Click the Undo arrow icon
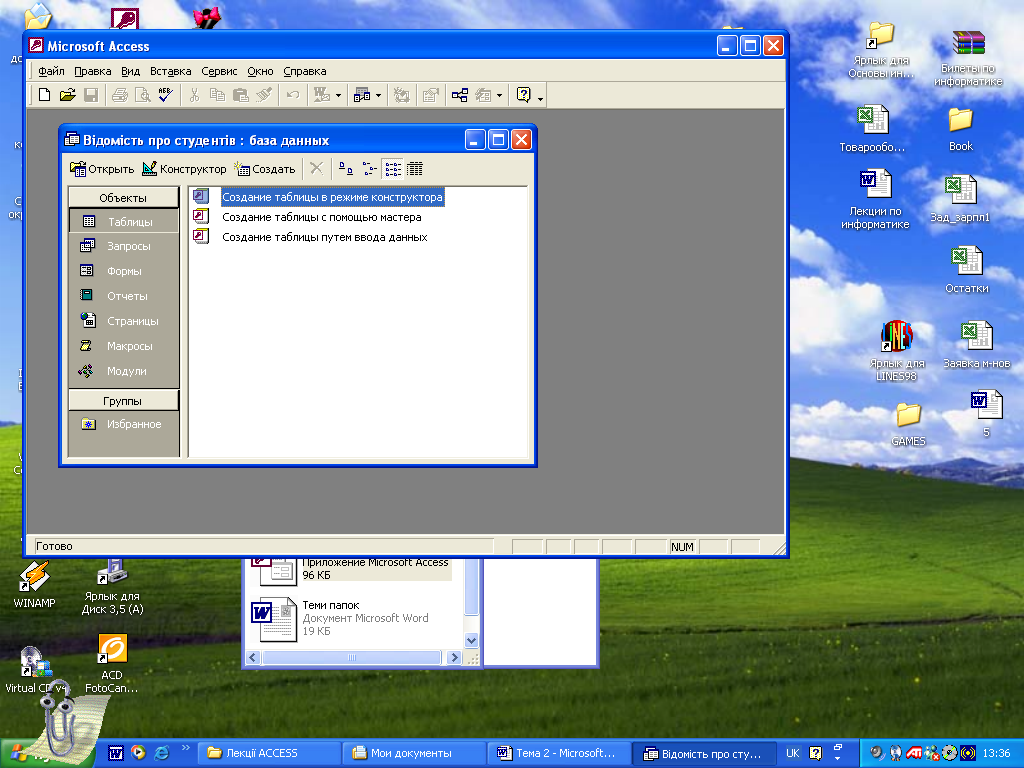Viewport: 1024px width, 768px height. click(x=293, y=95)
